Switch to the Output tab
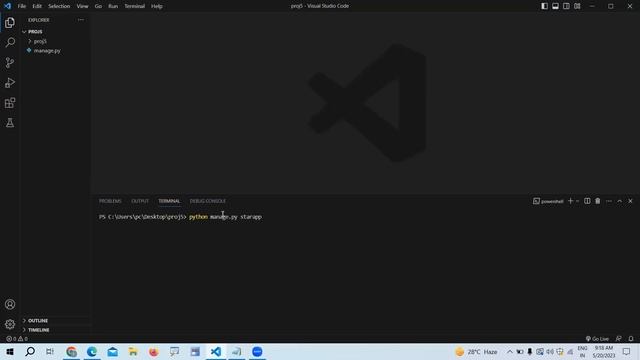640x360 pixels. coord(140,201)
